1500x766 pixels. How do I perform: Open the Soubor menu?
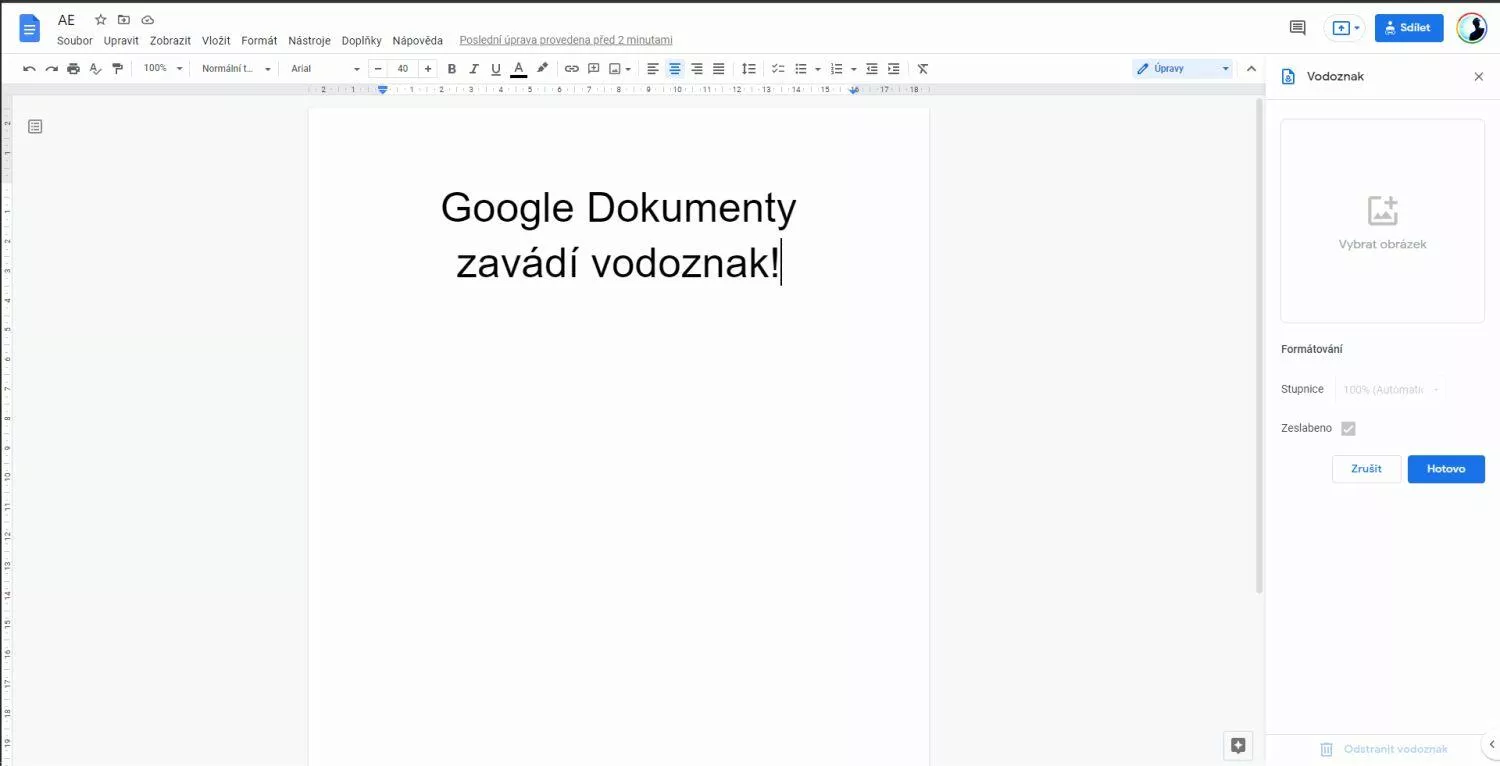pyautogui.click(x=75, y=41)
